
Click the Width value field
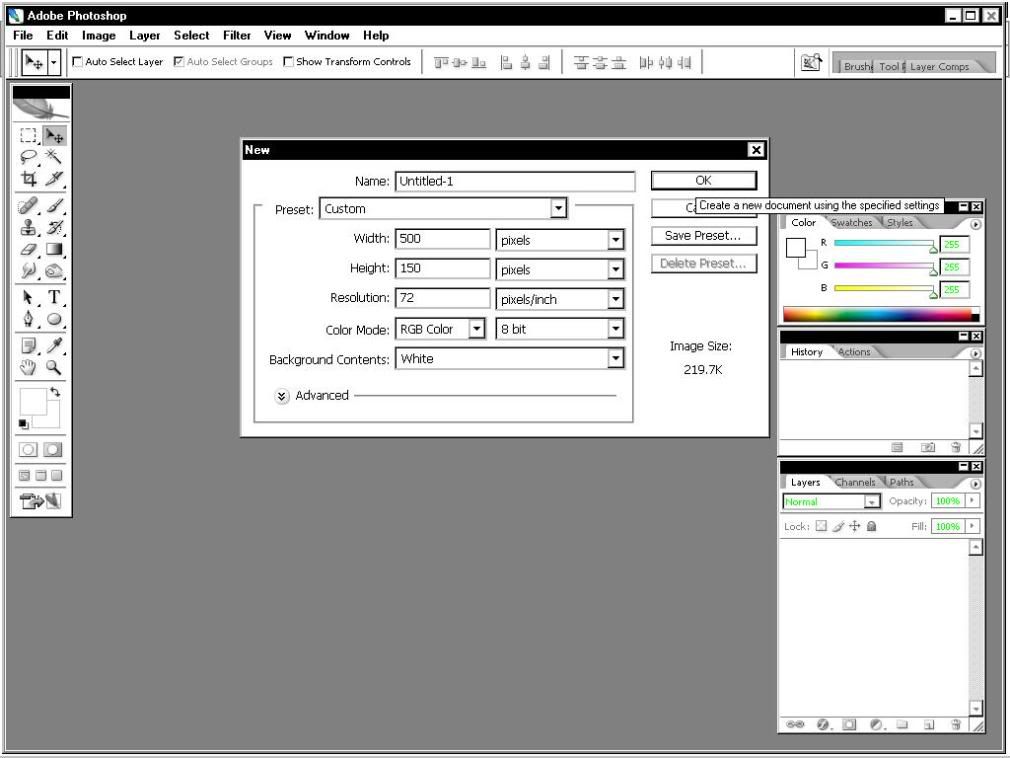(443, 238)
